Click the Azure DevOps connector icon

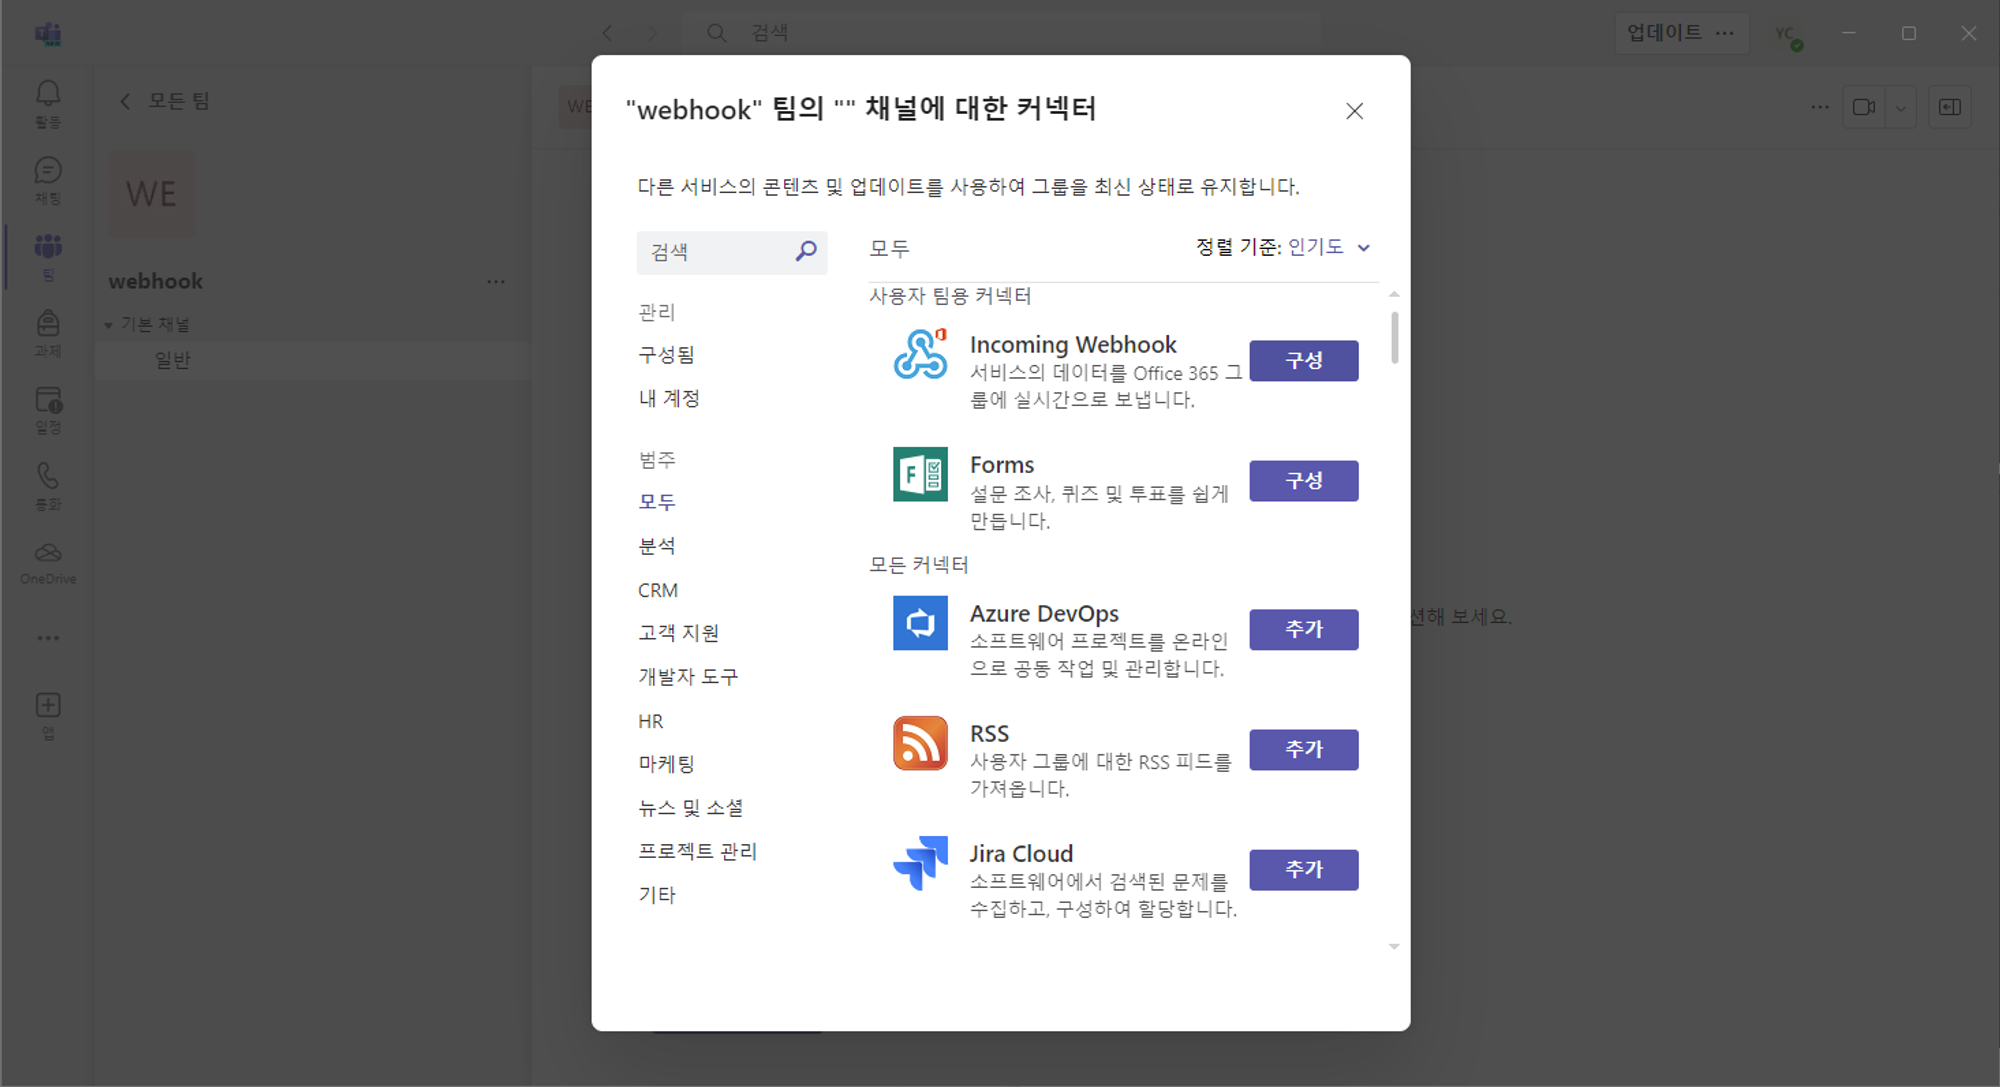pyautogui.click(x=920, y=623)
